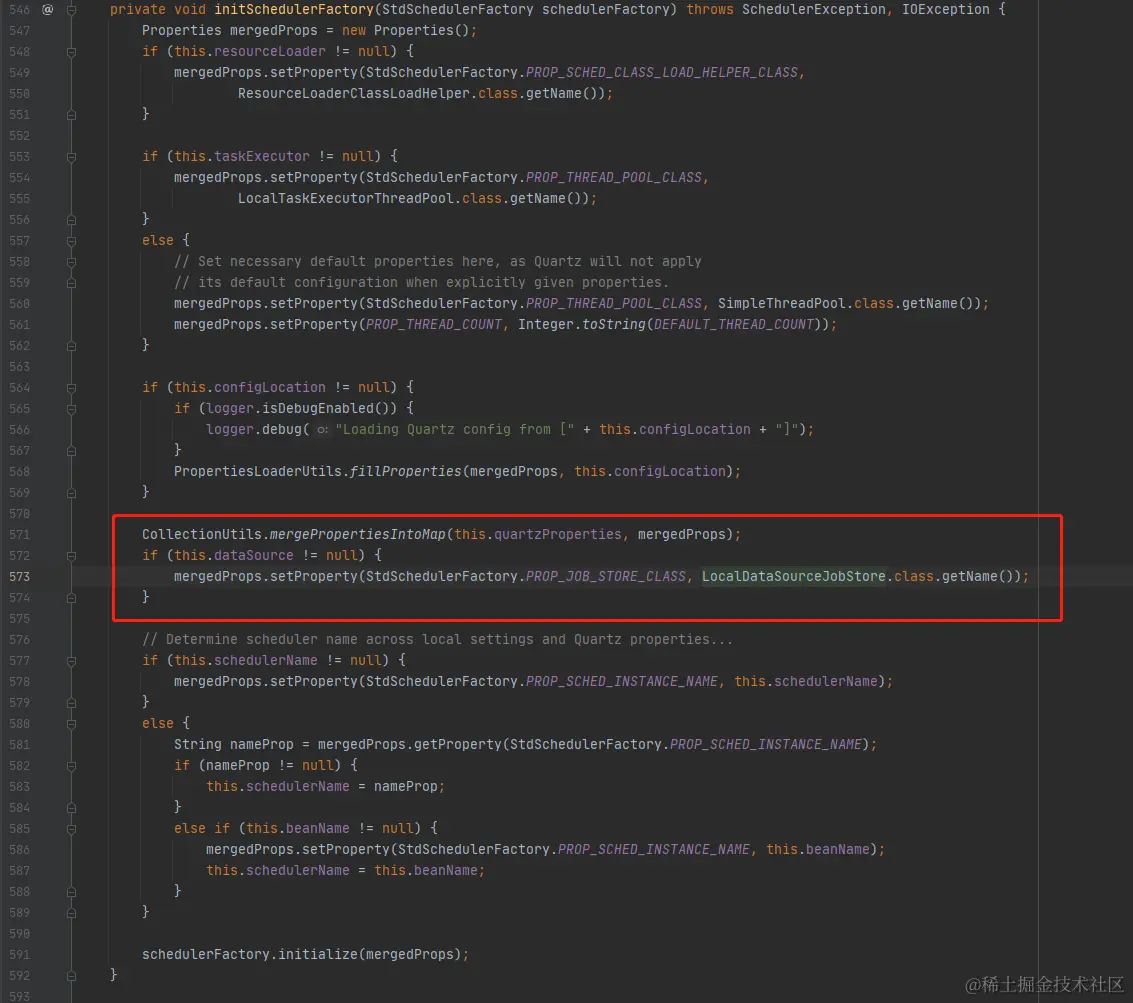Collapse the else block fold on line 557

pos(72,241)
